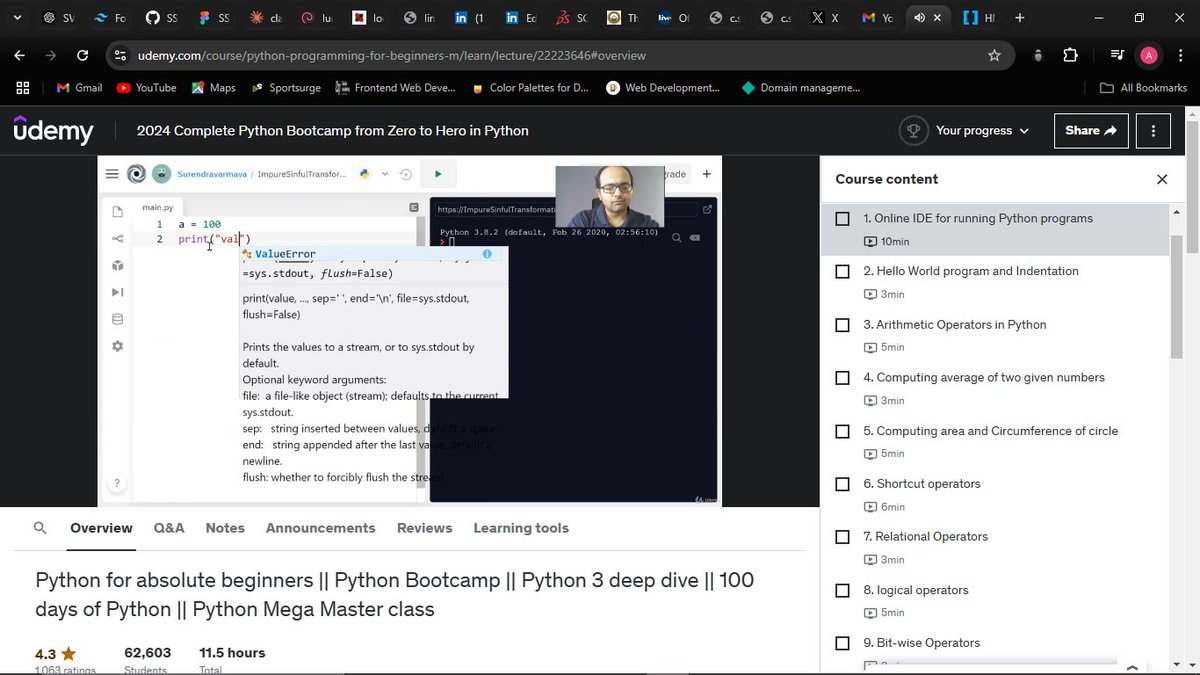The height and width of the screenshot is (675, 1200).
Task: Click the green Run button in video
Action: (x=437, y=174)
